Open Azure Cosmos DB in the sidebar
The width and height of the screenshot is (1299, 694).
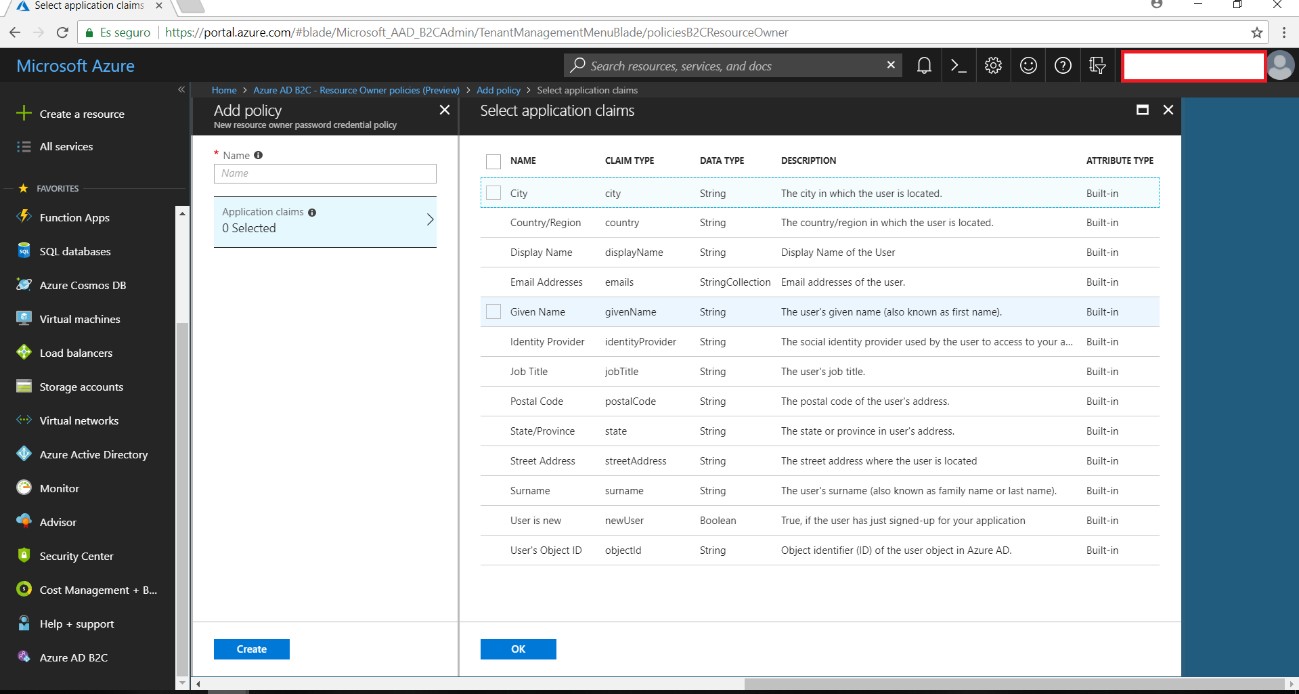tap(82, 285)
